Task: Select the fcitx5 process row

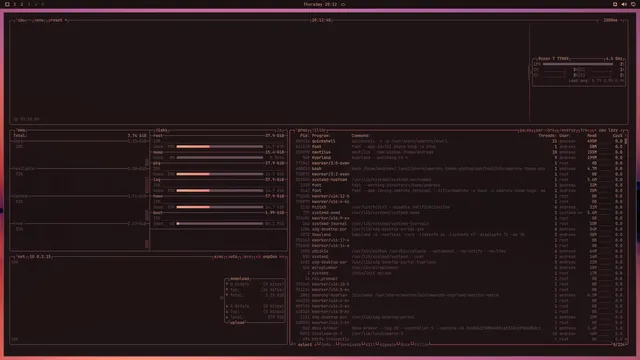Action: click(x=460, y=207)
